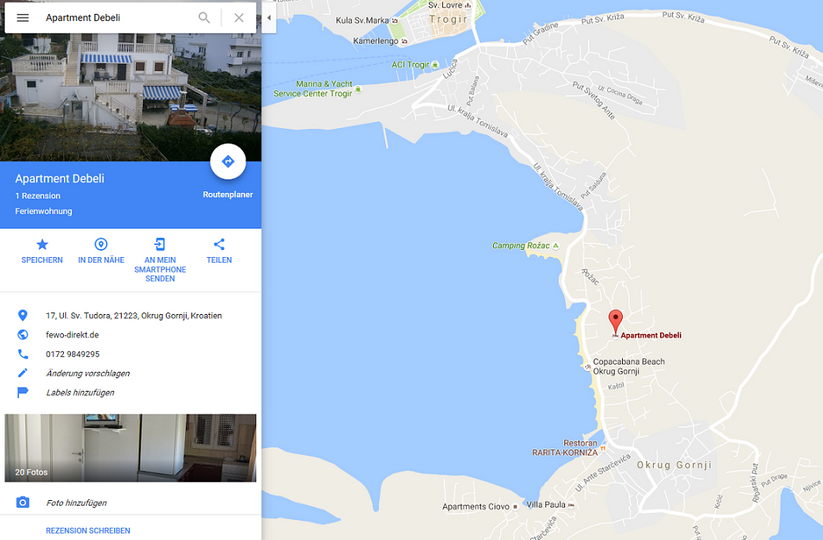Open Routenplaner directions button
The width and height of the screenshot is (823, 540).
[228, 162]
